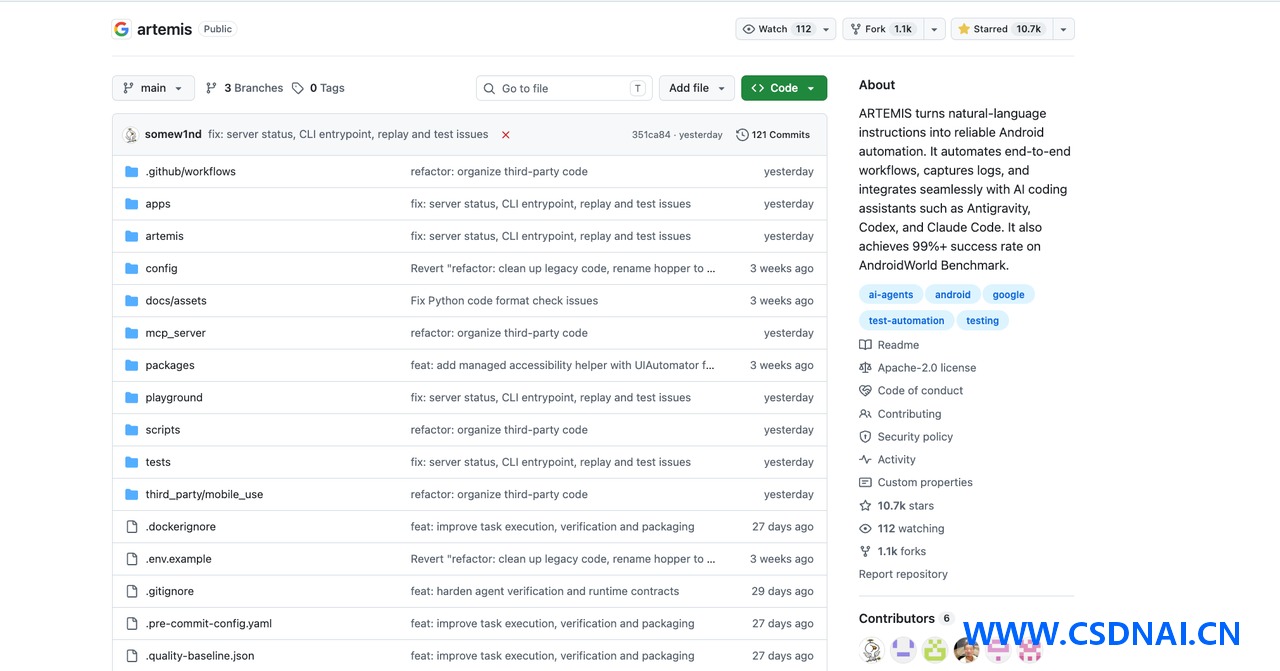Click the .dockerignore file icon

click(131, 527)
